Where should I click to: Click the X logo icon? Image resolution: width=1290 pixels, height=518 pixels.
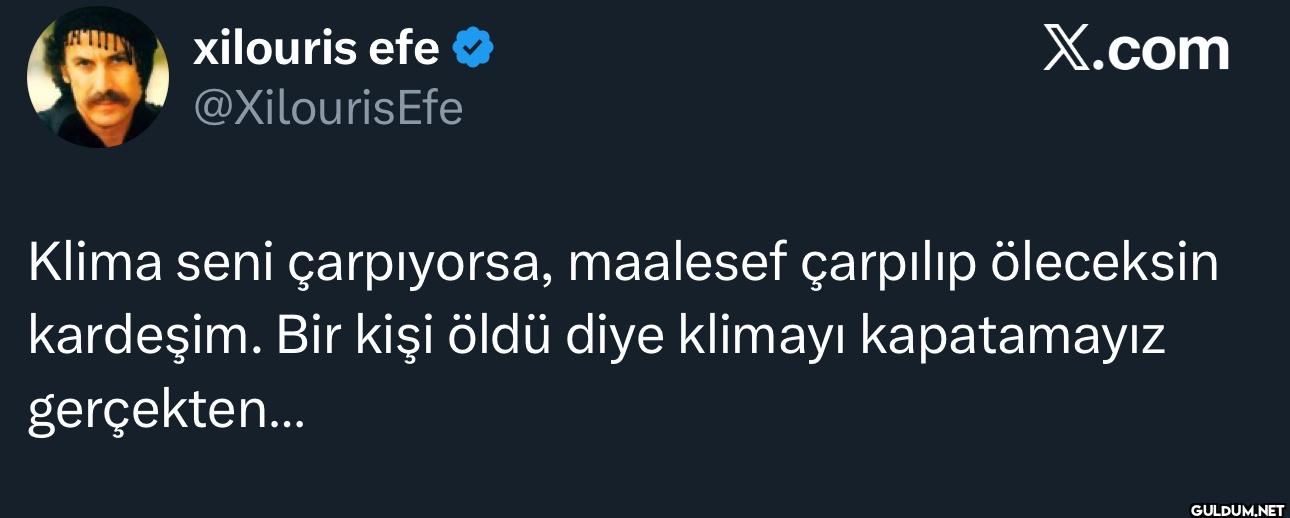pyautogui.click(x=1066, y=49)
